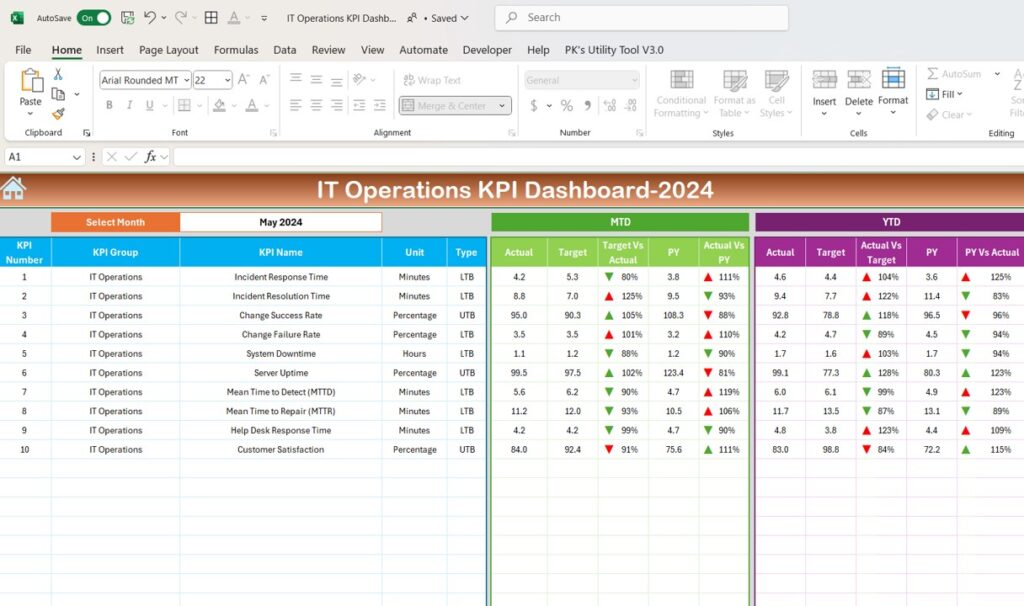
Task: Click the Save icon in title bar
Action: (127, 18)
